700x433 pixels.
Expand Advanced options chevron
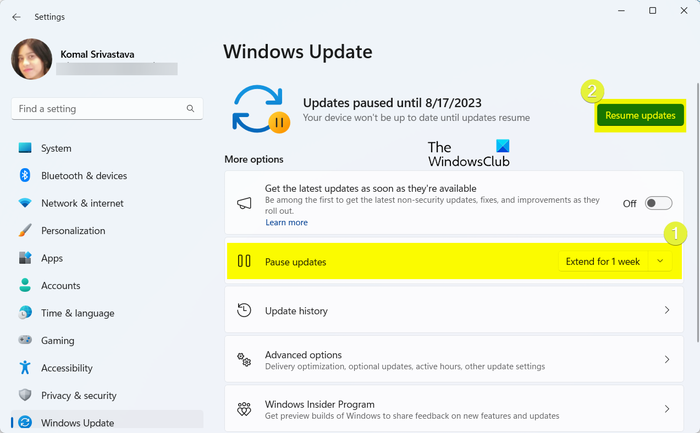667,359
